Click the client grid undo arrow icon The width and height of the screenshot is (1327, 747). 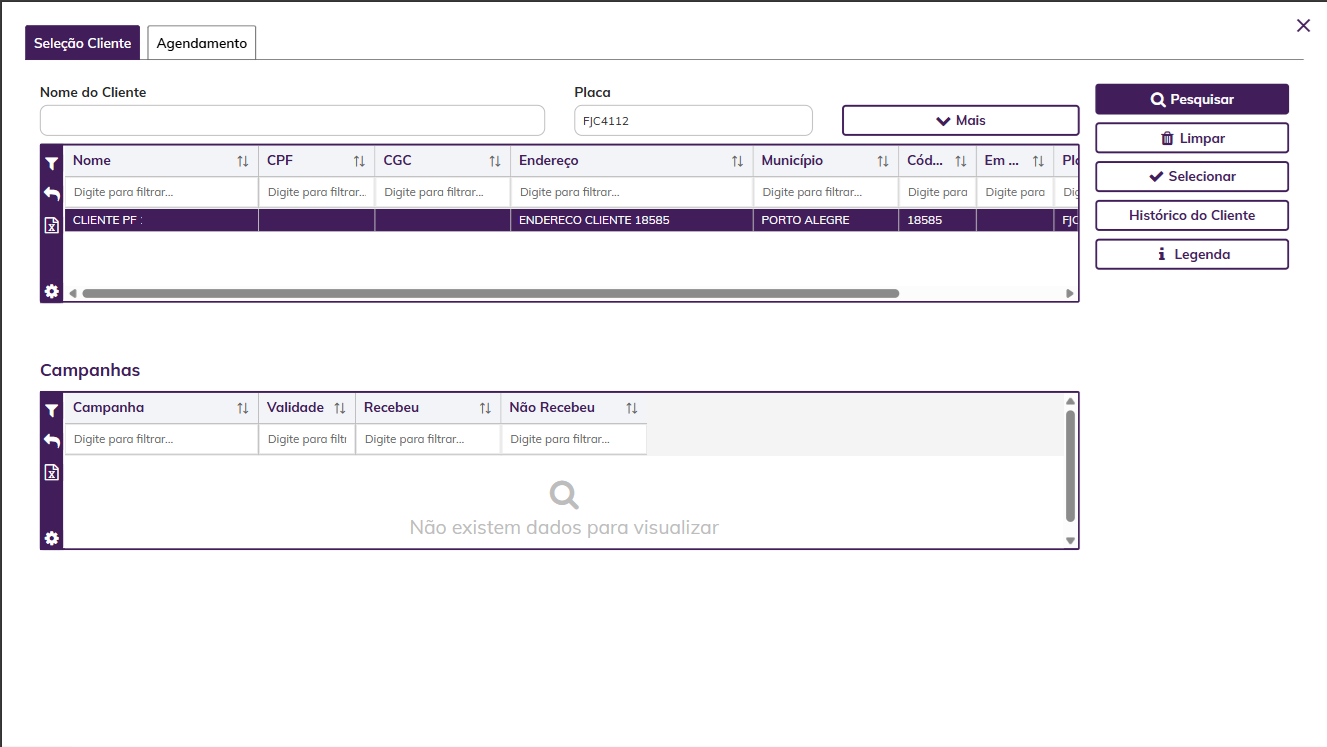[52, 193]
